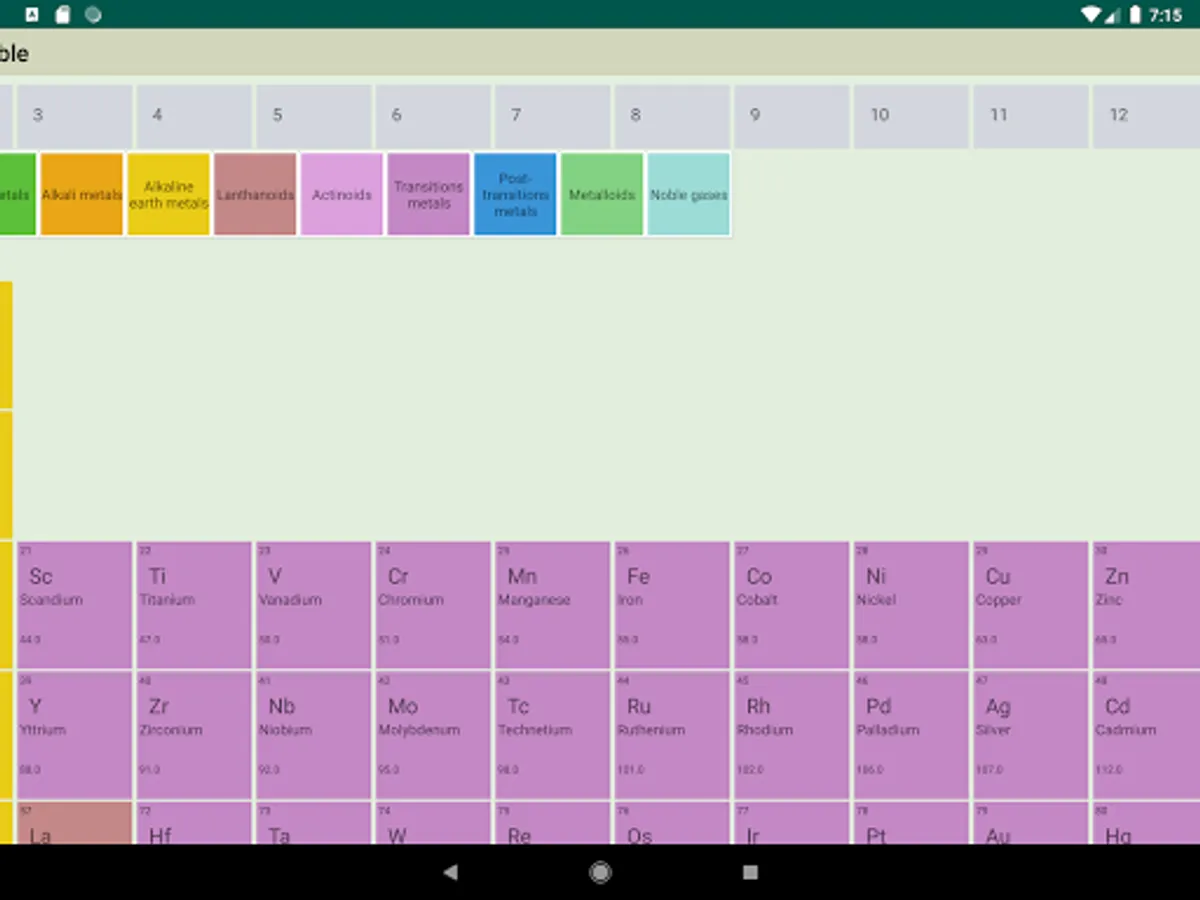Image resolution: width=1200 pixels, height=900 pixels.
Task: Open the Molybdenum (Mo) element tile
Action: click(433, 735)
